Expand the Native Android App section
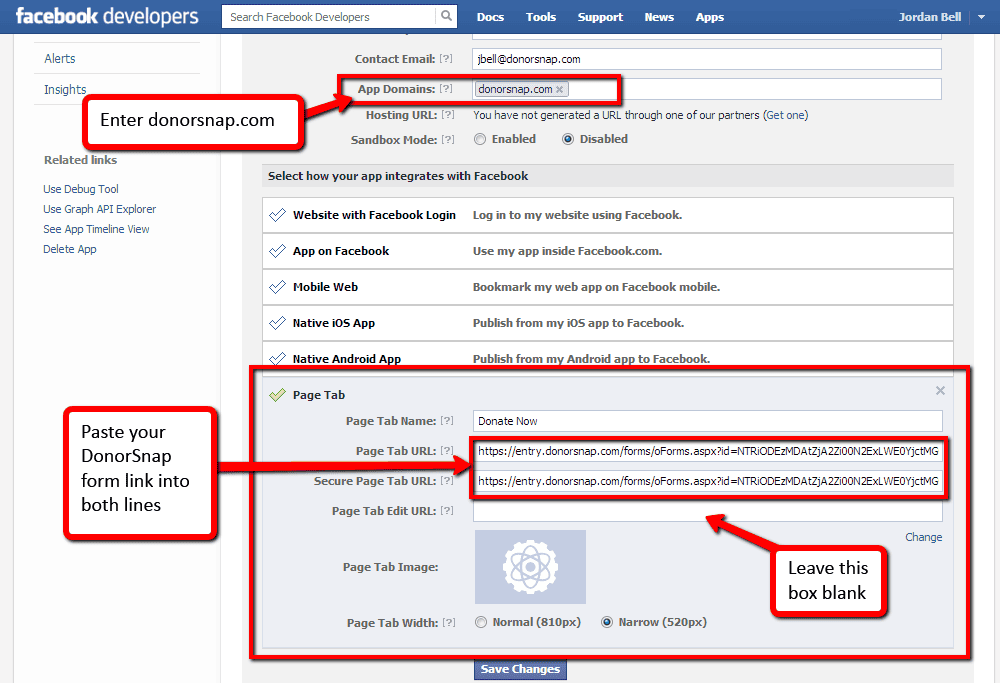The height and width of the screenshot is (683, 1000). (x=608, y=358)
